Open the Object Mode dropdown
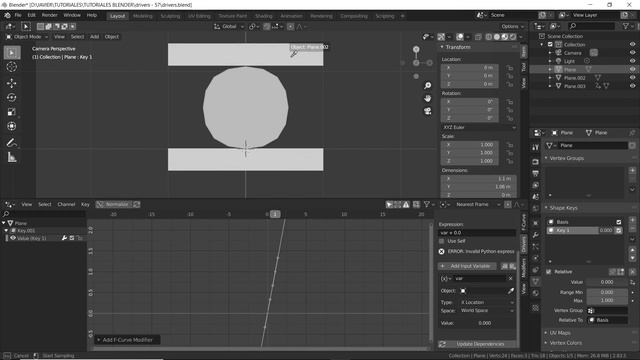640x360 pixels. 27,37
